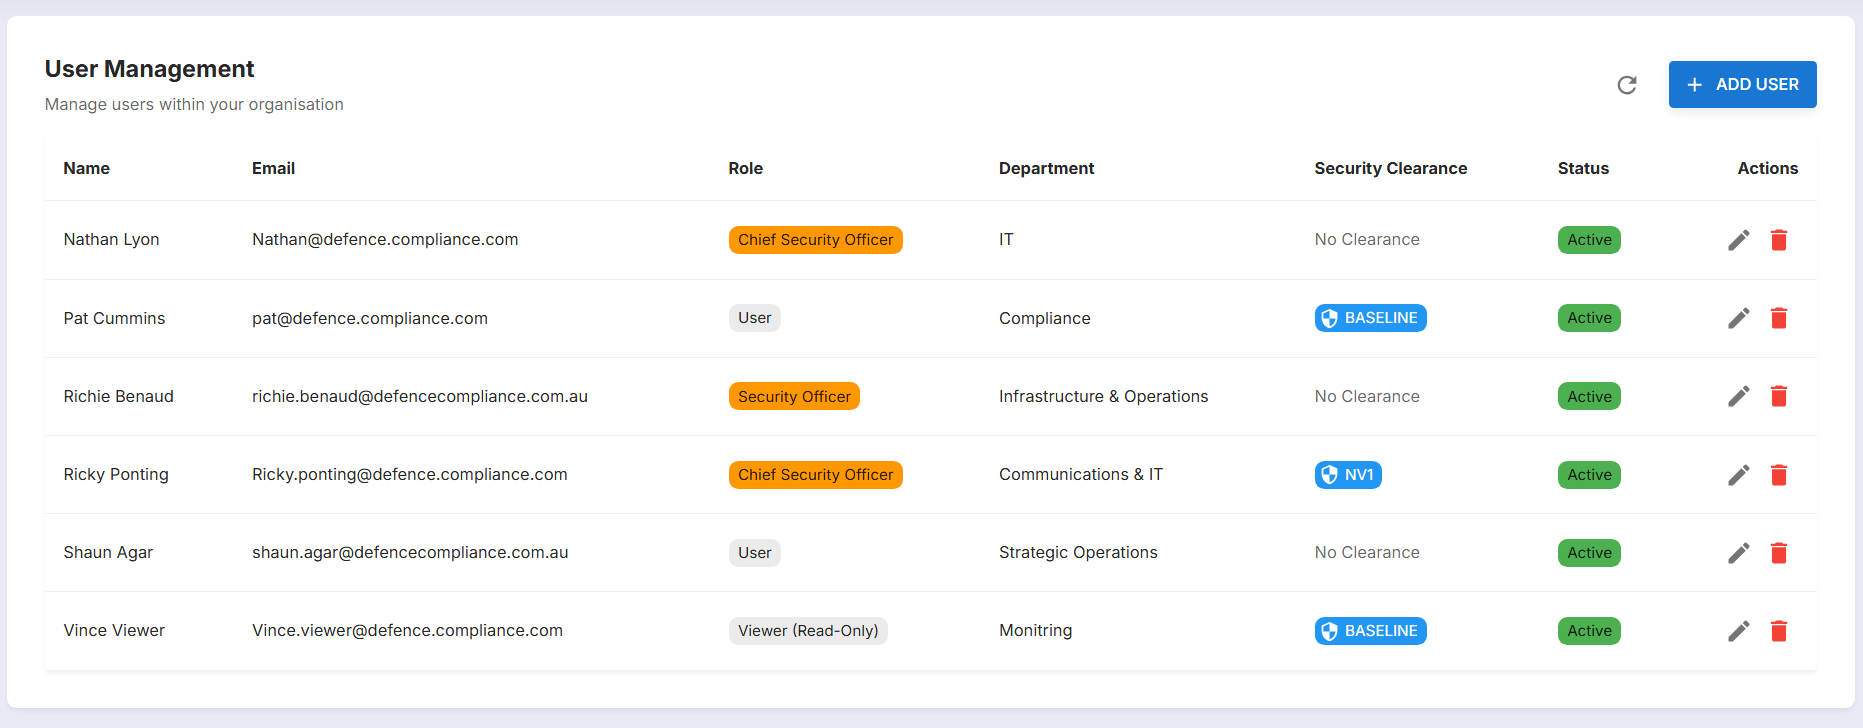Open edit for Richie Benaud
This screenshot has width=1863, height=728.
tap(1739, 396)
